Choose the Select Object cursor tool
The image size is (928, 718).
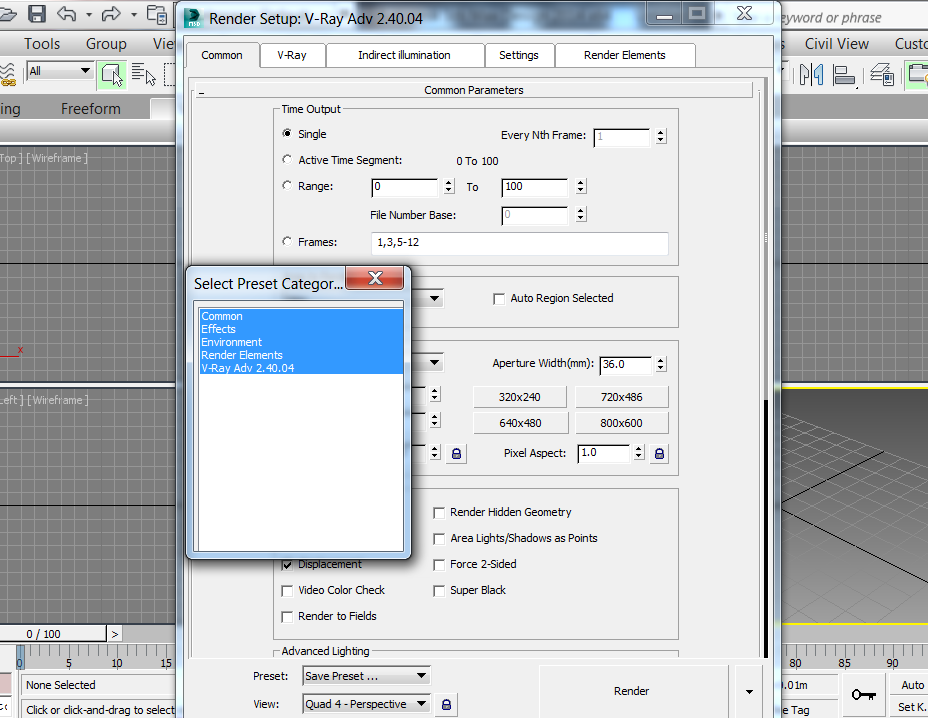112,75
